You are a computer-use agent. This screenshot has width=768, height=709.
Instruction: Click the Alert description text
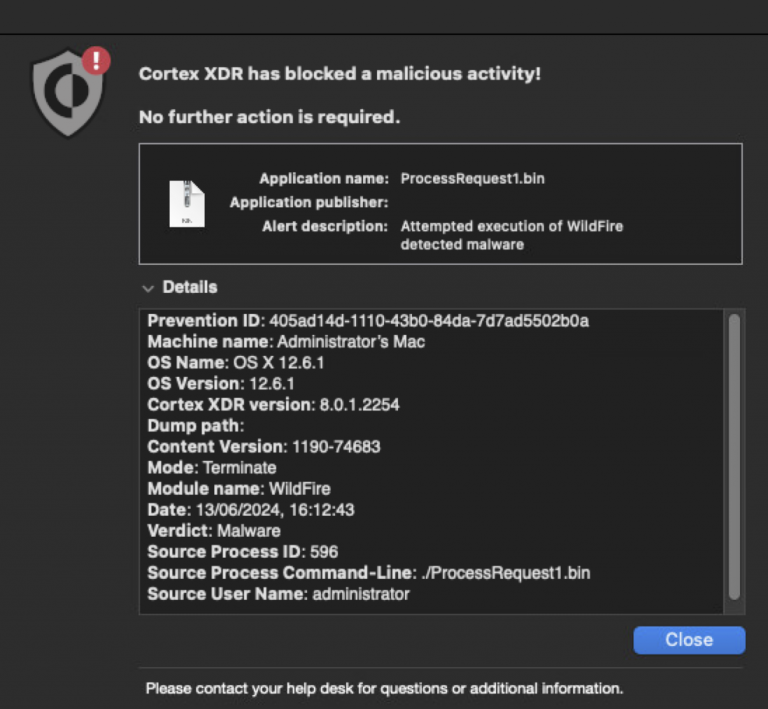(x=512, y=236)
